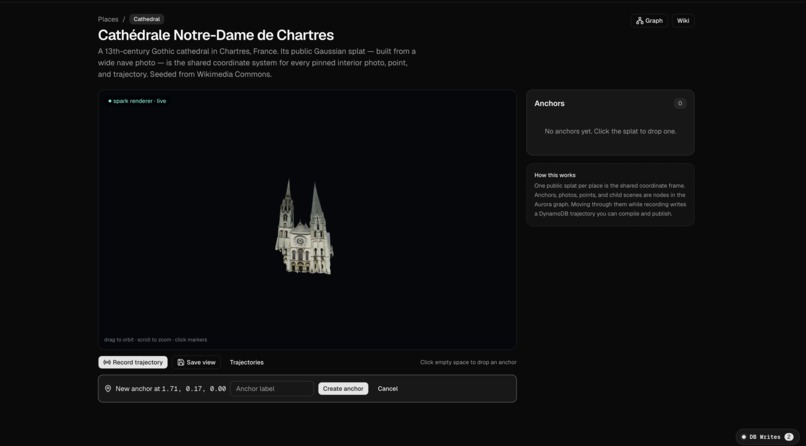The width and height of the screenshot is (806, 446).
Task: Click the Anchors panel heading
Action: (x=549, y=103)
